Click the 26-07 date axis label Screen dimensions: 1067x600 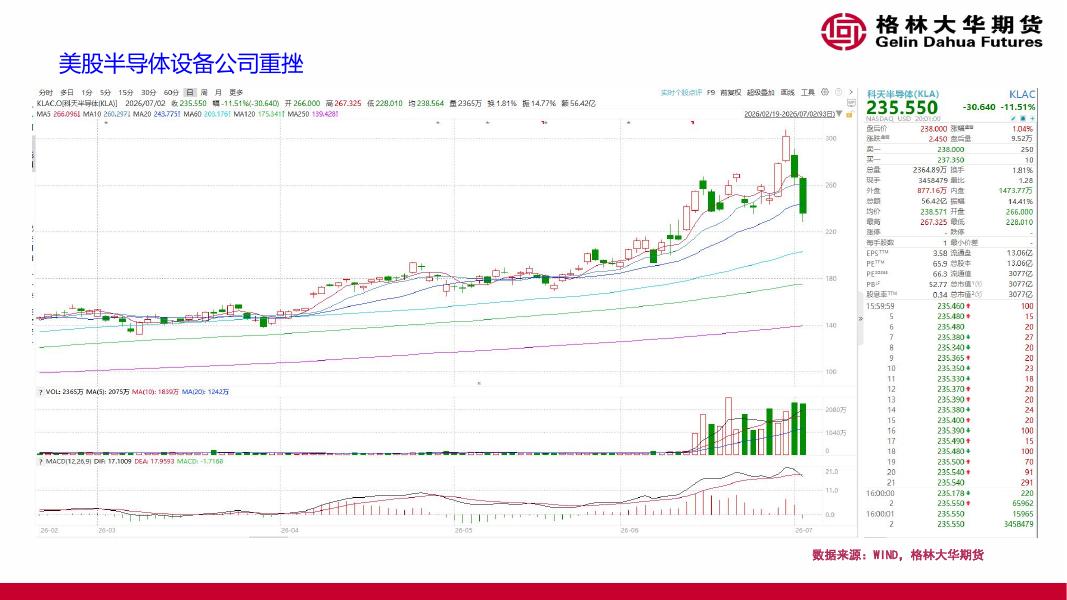point(804,531)
